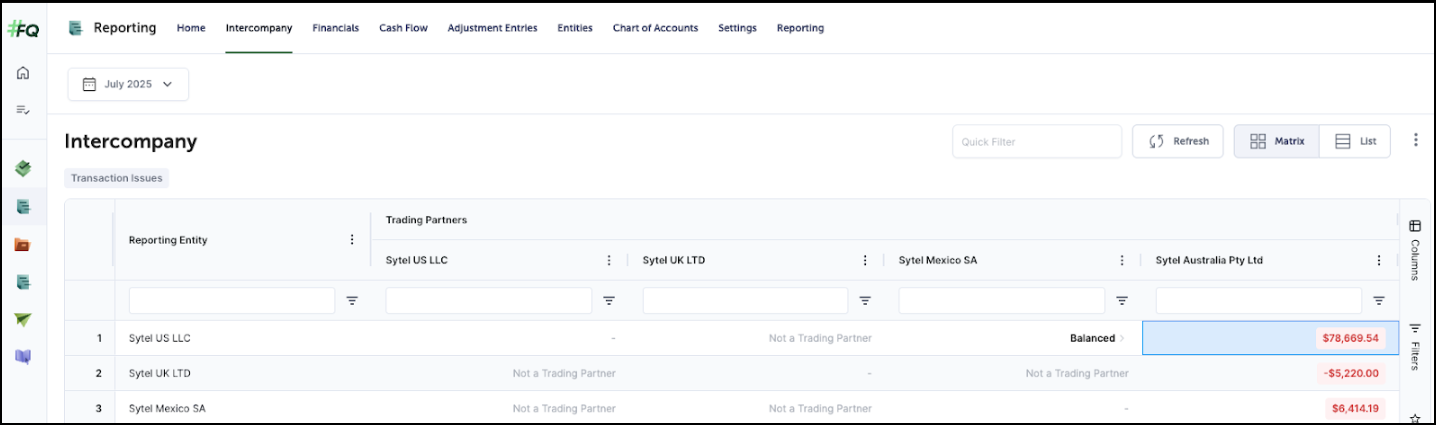The width and height of the screenshot is (1436, 425).
Task: Expand the Columns side panel
Action: [1415, 250]
